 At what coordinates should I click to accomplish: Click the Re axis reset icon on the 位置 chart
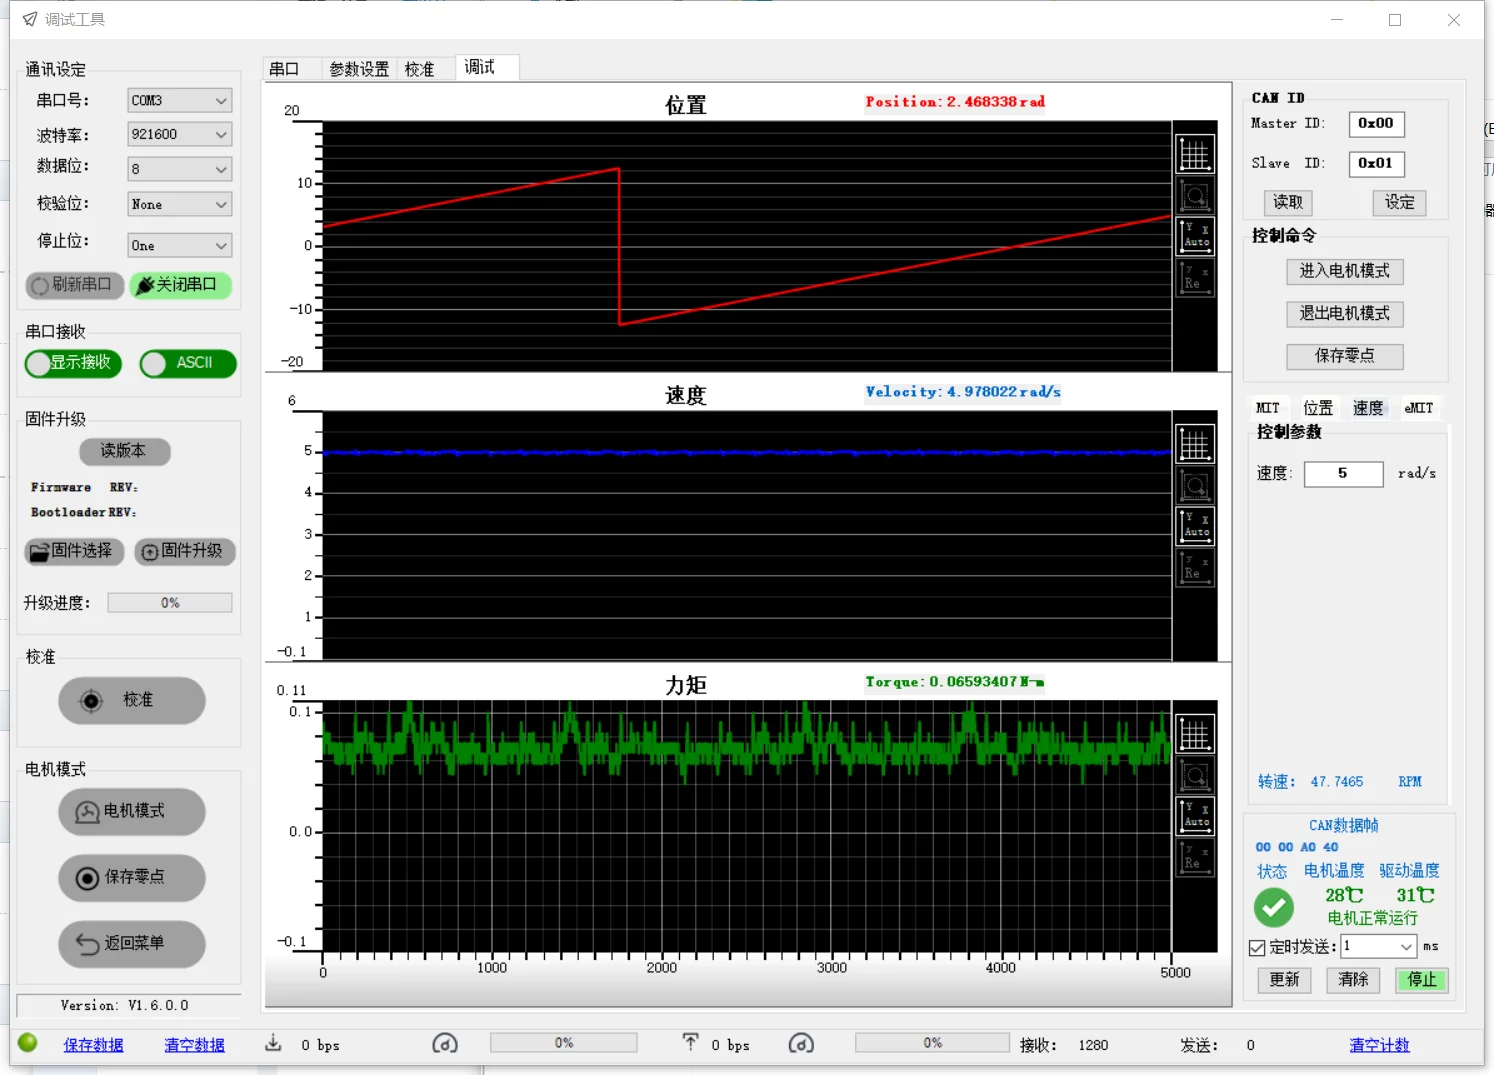pyautogui.click(x=1194, y=278)
